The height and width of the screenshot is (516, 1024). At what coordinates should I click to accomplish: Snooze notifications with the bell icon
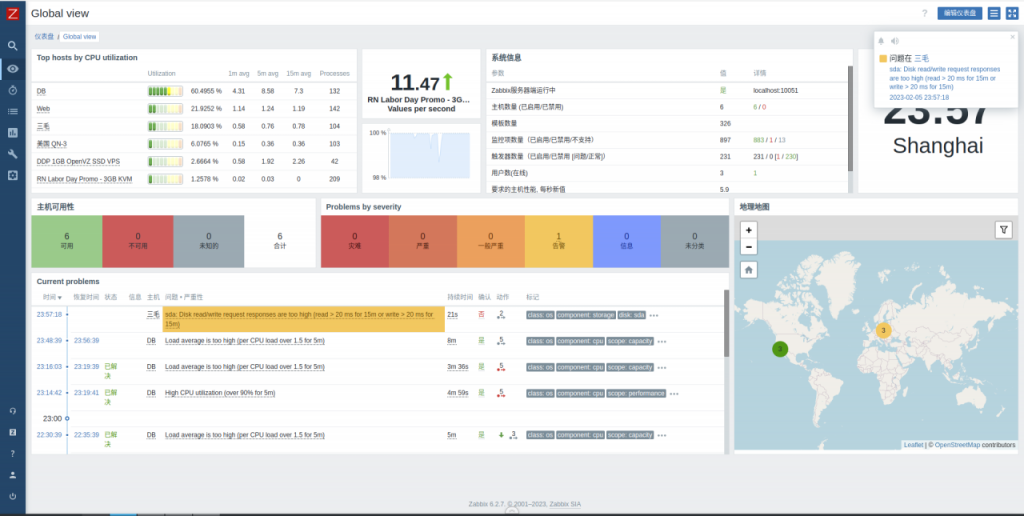pos(882,41)
